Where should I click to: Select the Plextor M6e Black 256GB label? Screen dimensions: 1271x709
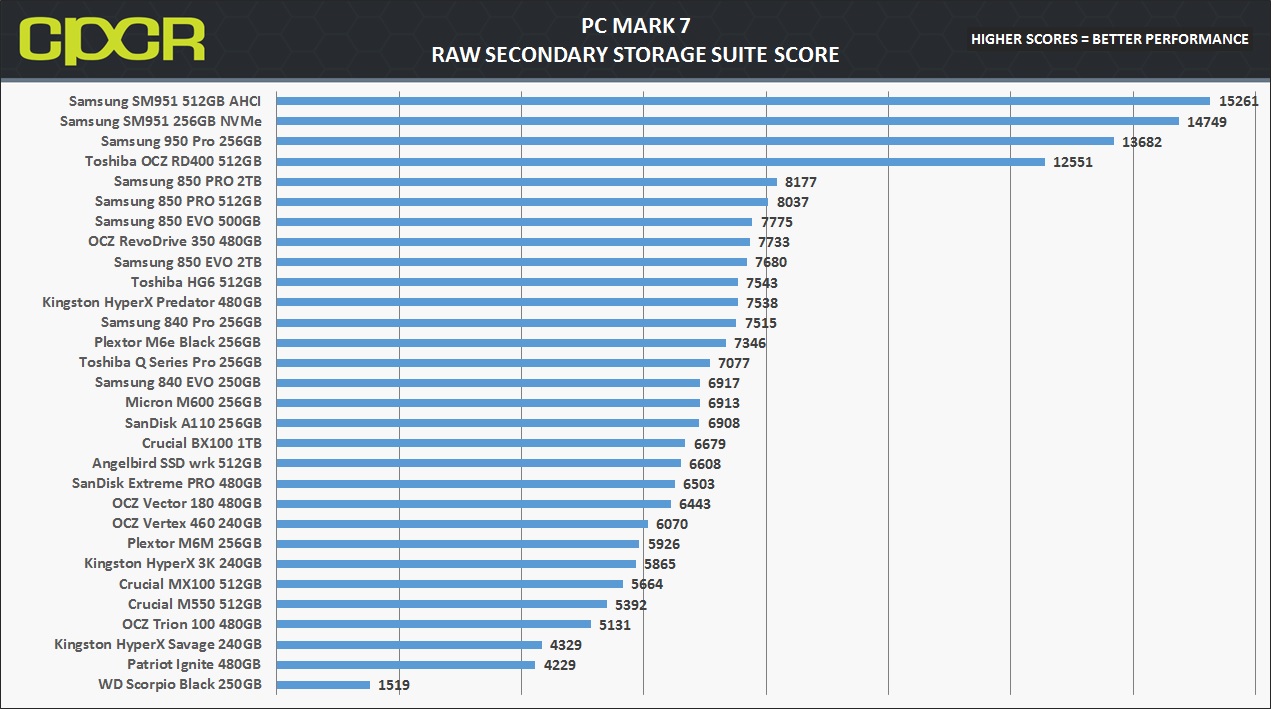pyautogui.click(x=178, y=342)
